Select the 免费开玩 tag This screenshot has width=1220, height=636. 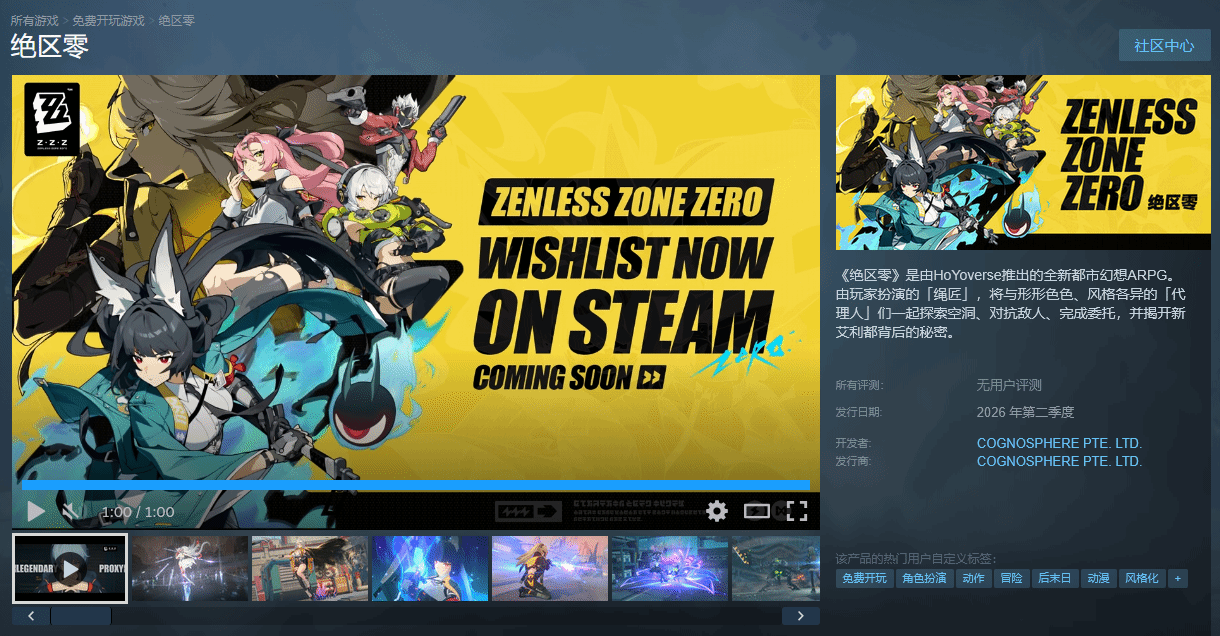[x=864, y=578]
